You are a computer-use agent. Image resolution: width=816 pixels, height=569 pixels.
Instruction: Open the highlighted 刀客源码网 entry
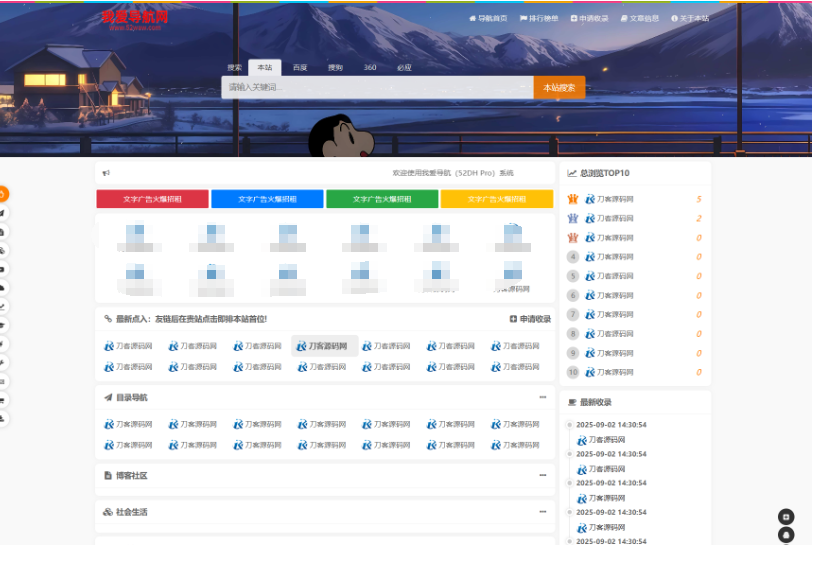coord(325,346)
